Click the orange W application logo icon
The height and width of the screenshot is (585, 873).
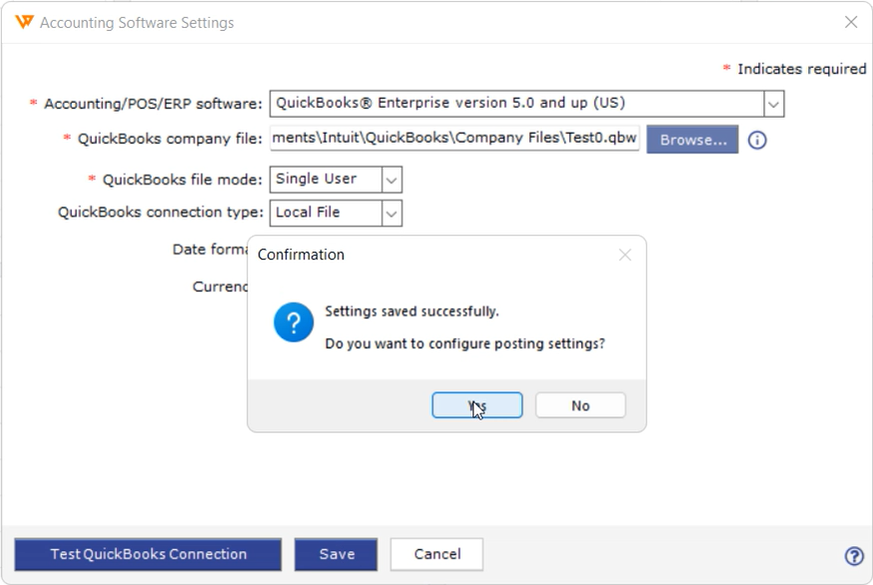[24, 22]
